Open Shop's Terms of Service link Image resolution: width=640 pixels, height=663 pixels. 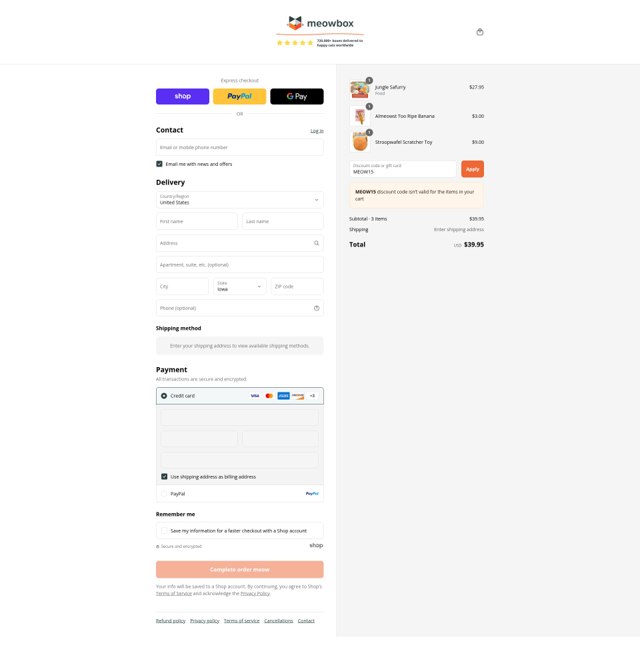click(x=174, y=594)
